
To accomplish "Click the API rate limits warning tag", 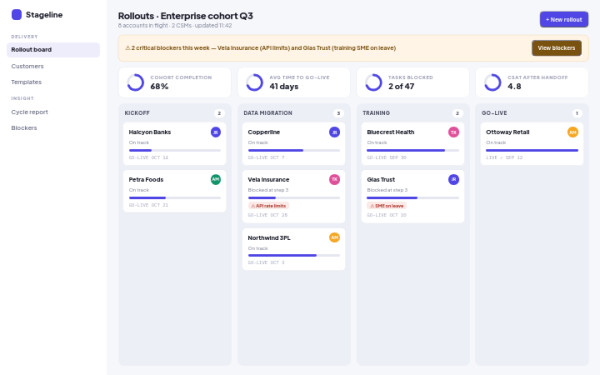I will (268, 206).
